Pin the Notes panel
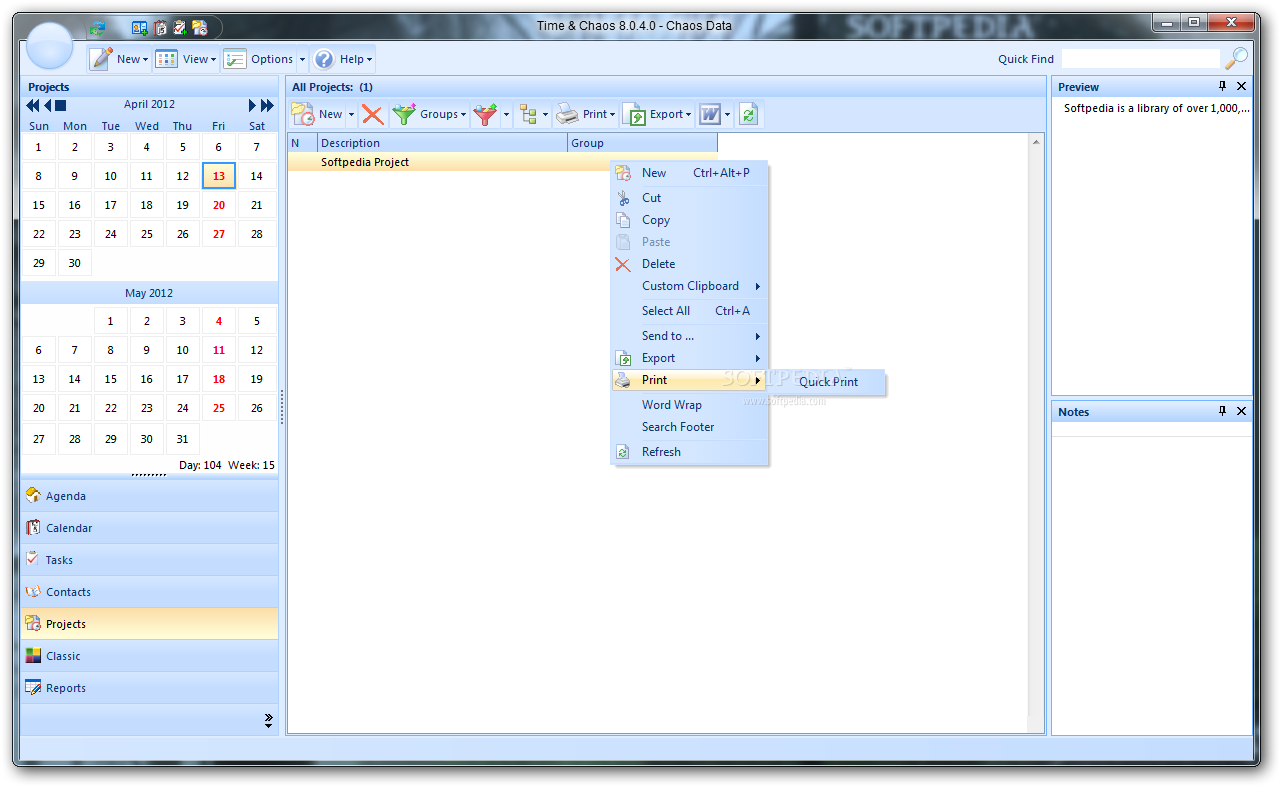Viewport: 1281px width, 787px height. click(1222, 411)
